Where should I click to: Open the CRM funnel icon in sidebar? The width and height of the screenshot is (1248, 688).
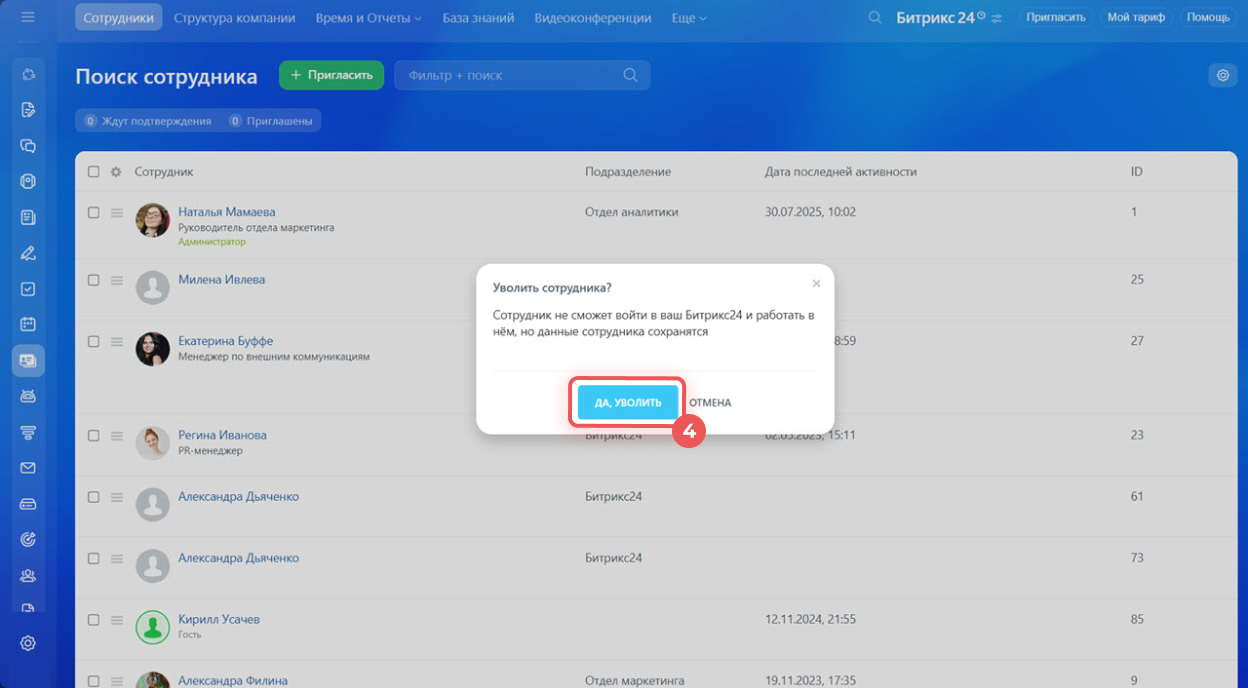pos(28,432)
